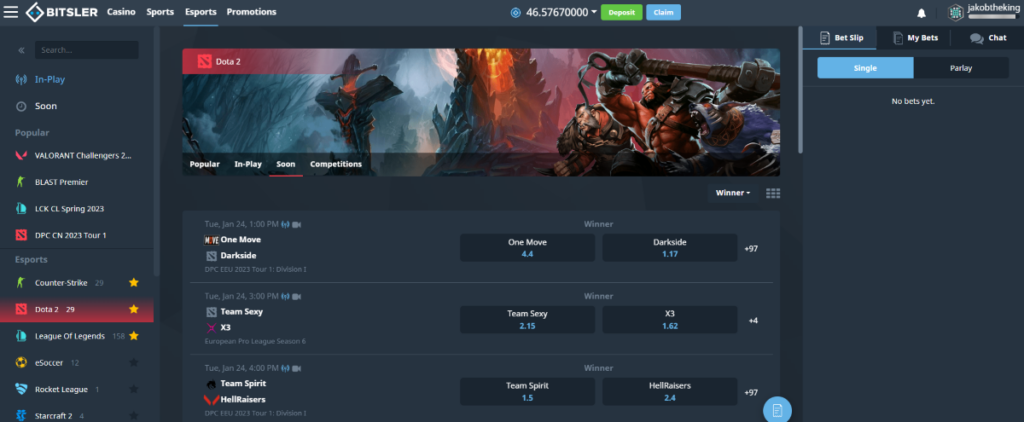Screen dimensions: 1024x422
Task: Expand +97 markets for One Move match
Action: tap(751, 249)
